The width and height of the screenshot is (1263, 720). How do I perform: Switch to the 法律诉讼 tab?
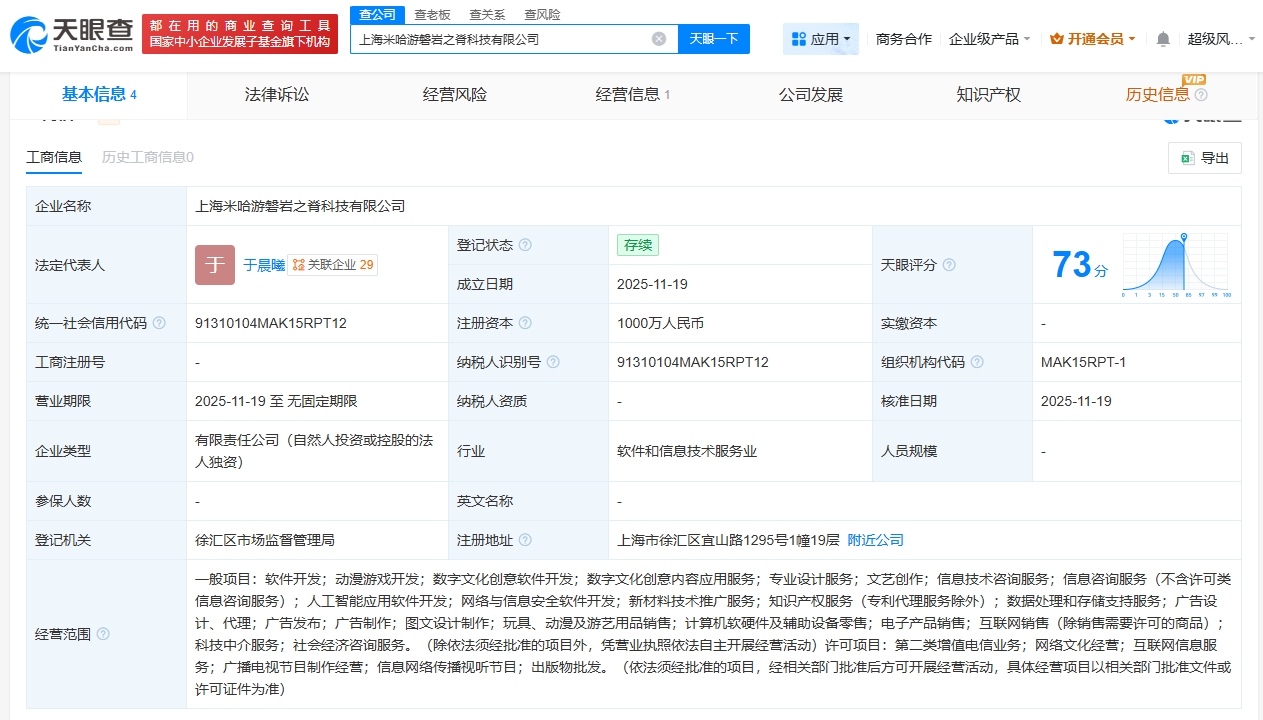pos(277,95)
